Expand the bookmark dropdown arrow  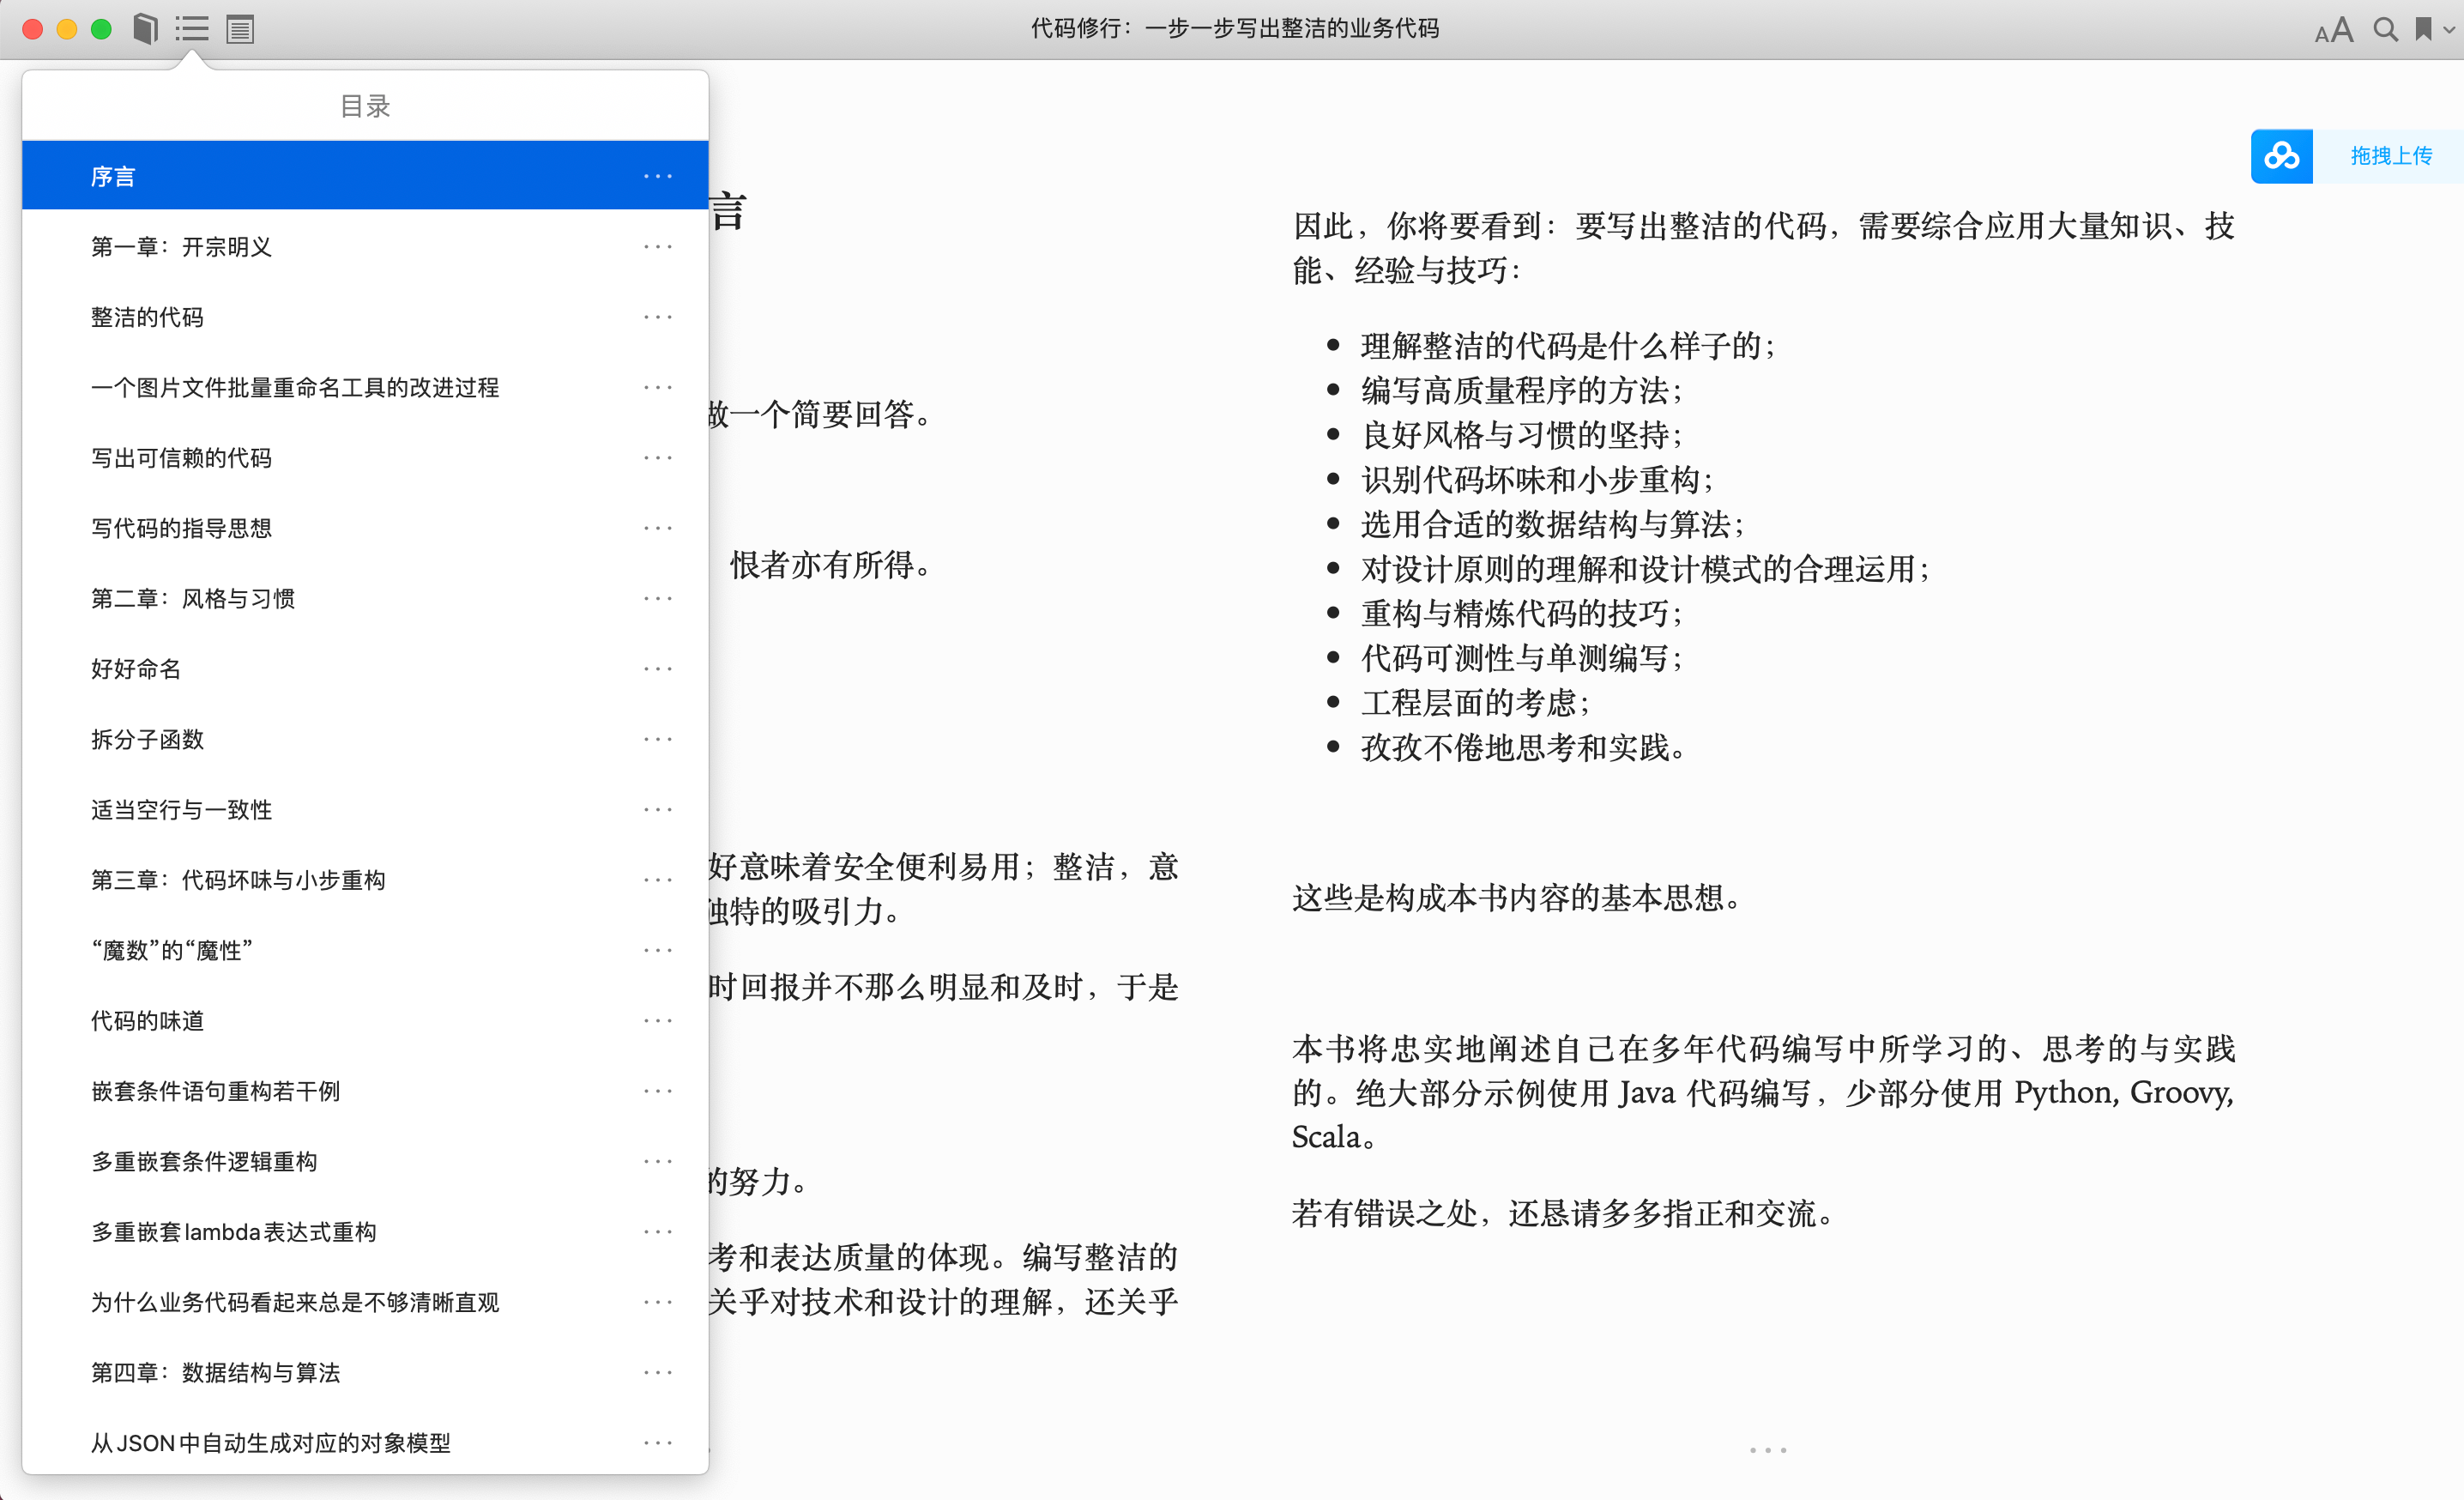(x=2448, y=30)
